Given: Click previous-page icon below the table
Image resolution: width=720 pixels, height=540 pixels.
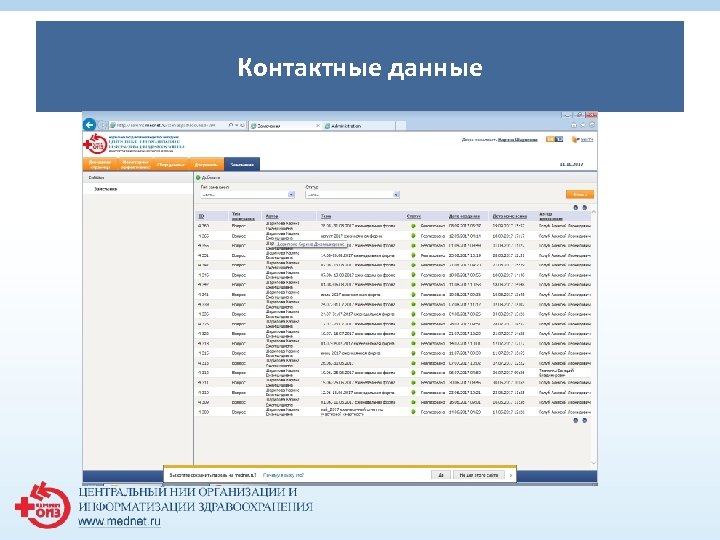Looking at the screenshot, I should pos(575,420).
